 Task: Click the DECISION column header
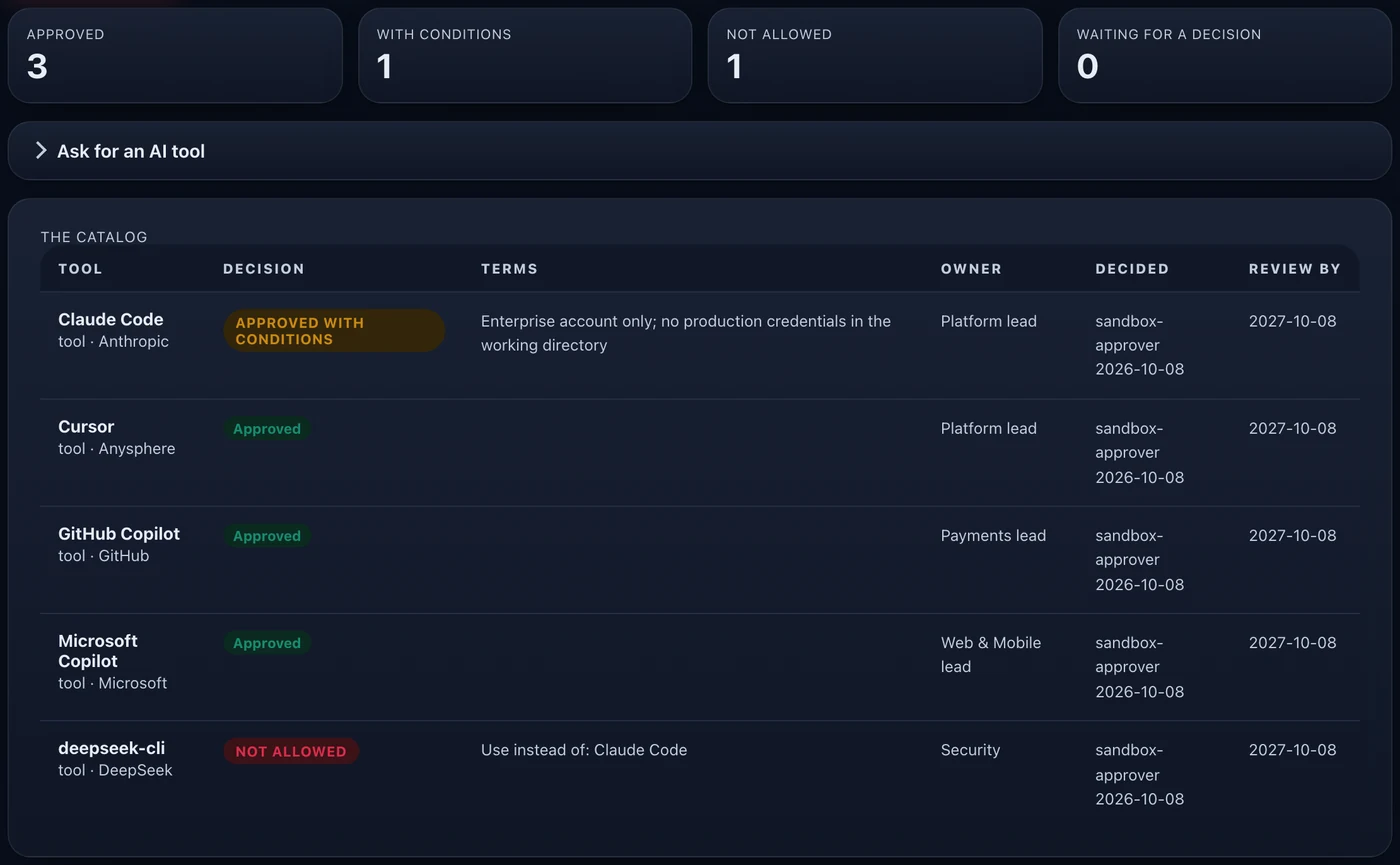pos(264,269)
